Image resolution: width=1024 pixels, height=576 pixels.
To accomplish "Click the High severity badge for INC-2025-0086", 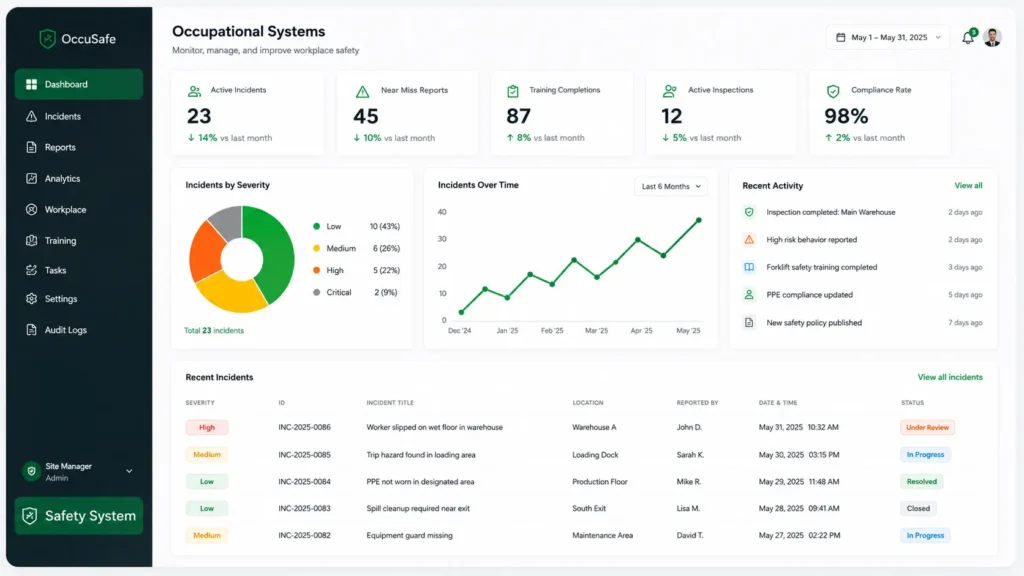I will (206, 427).
